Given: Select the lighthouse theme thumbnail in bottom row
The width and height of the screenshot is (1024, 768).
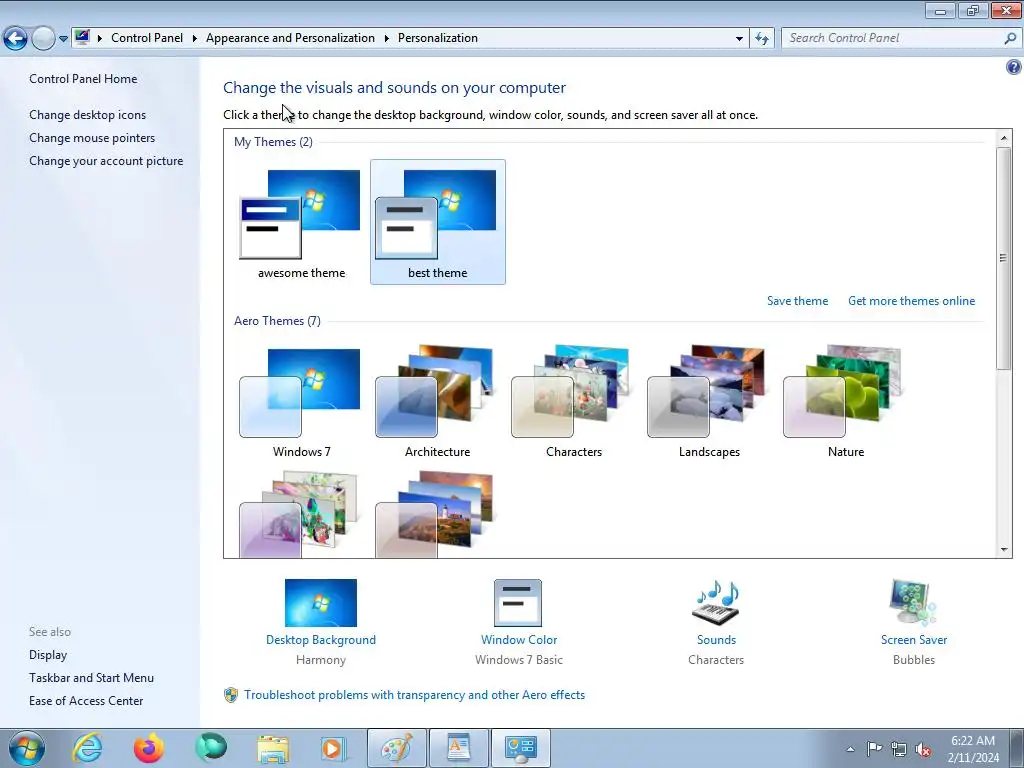Looking at the screenshot, I should pyautogui.click(x=435, y=514).
